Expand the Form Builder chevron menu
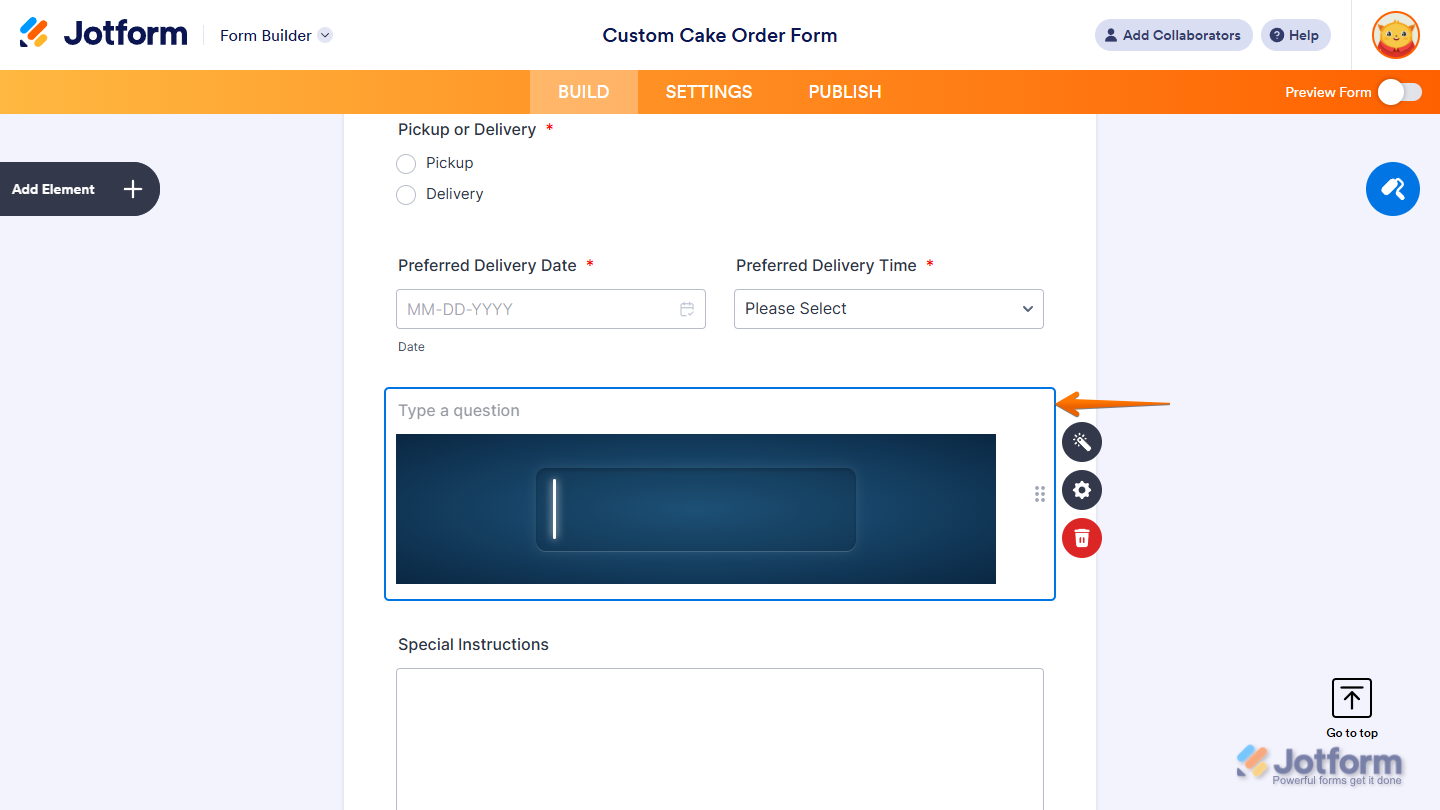The height and width of the screenshot is (810, 1440). click(324, 35)
